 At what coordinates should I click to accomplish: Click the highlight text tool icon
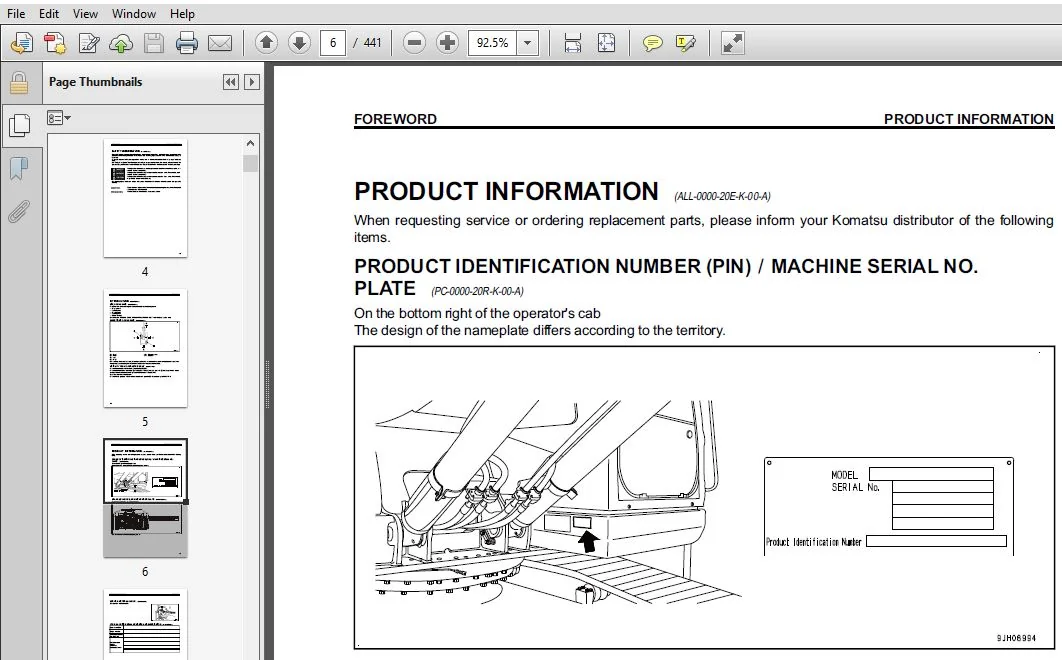[685, 44]
